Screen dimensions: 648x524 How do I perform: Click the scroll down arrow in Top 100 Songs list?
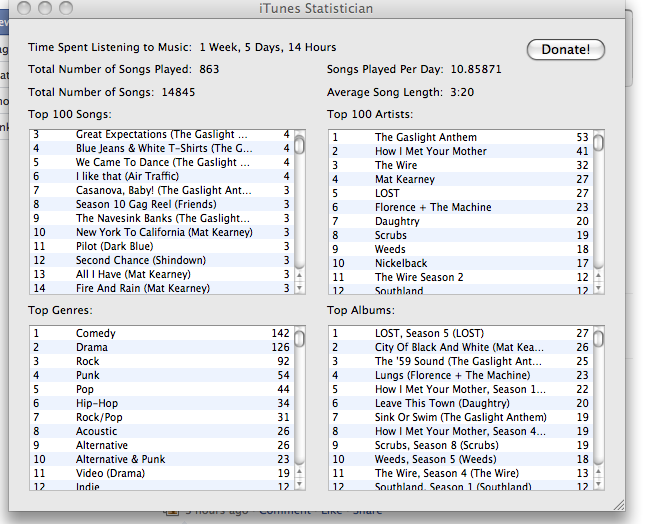[300, 288]
